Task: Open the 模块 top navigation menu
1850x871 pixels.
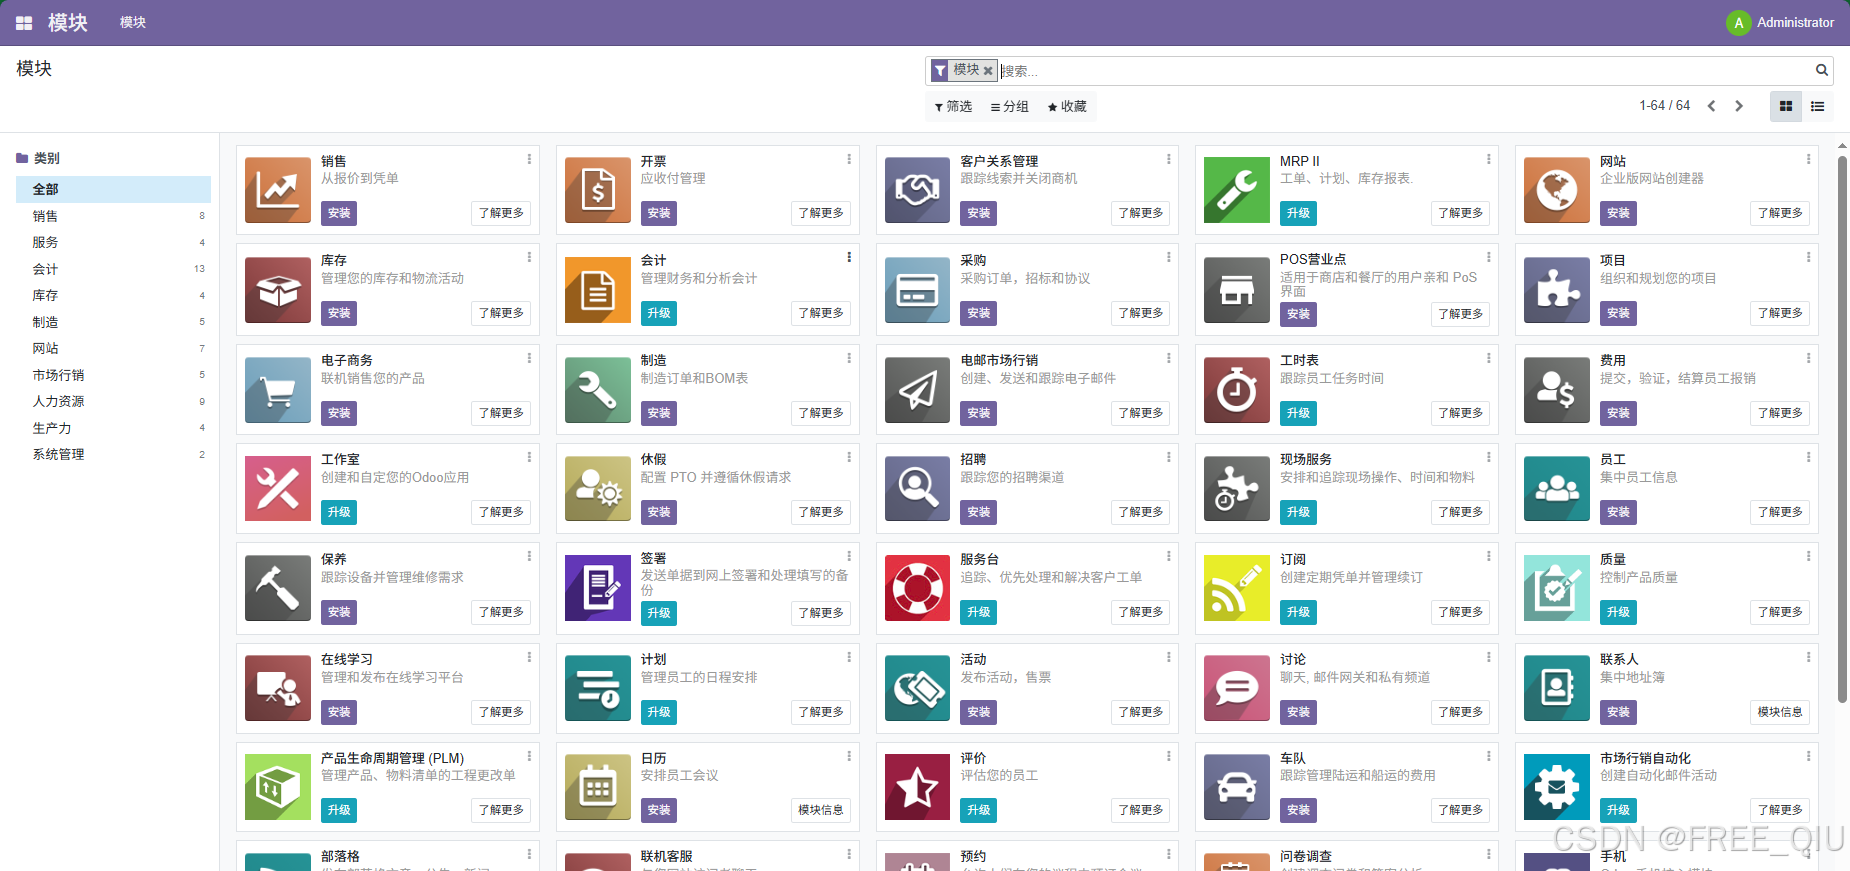Action: coord(133,22)
